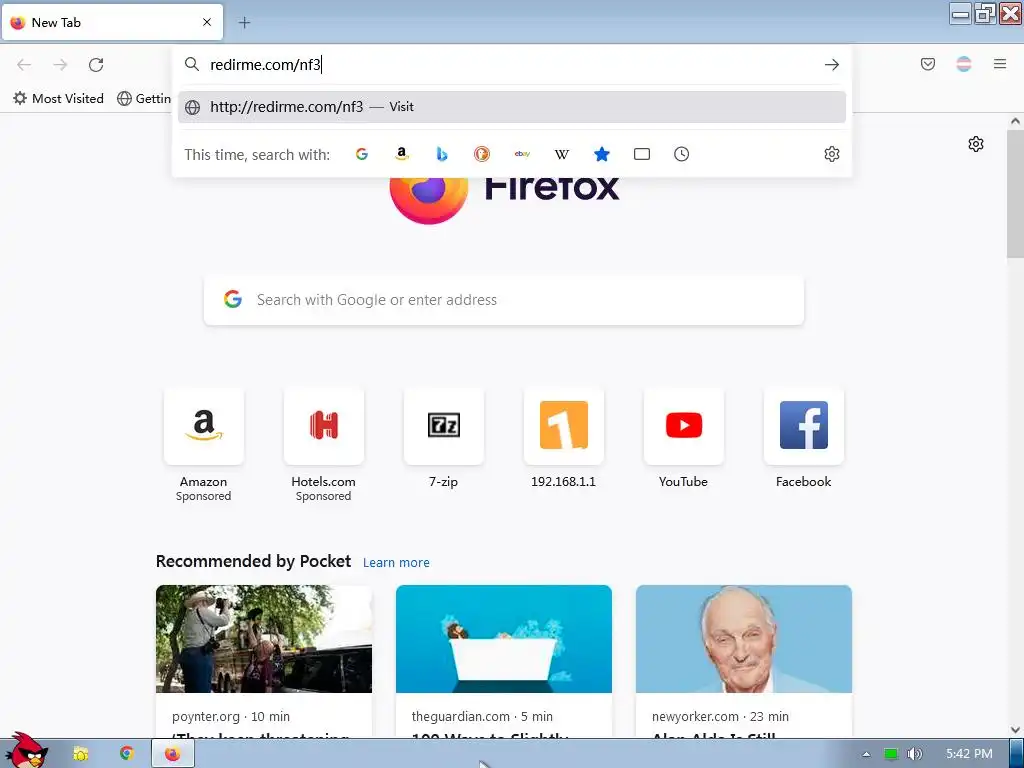Click the 5:42 PM clock
The height and width of the screenshot is (768, 1024).
click(969, 754)
